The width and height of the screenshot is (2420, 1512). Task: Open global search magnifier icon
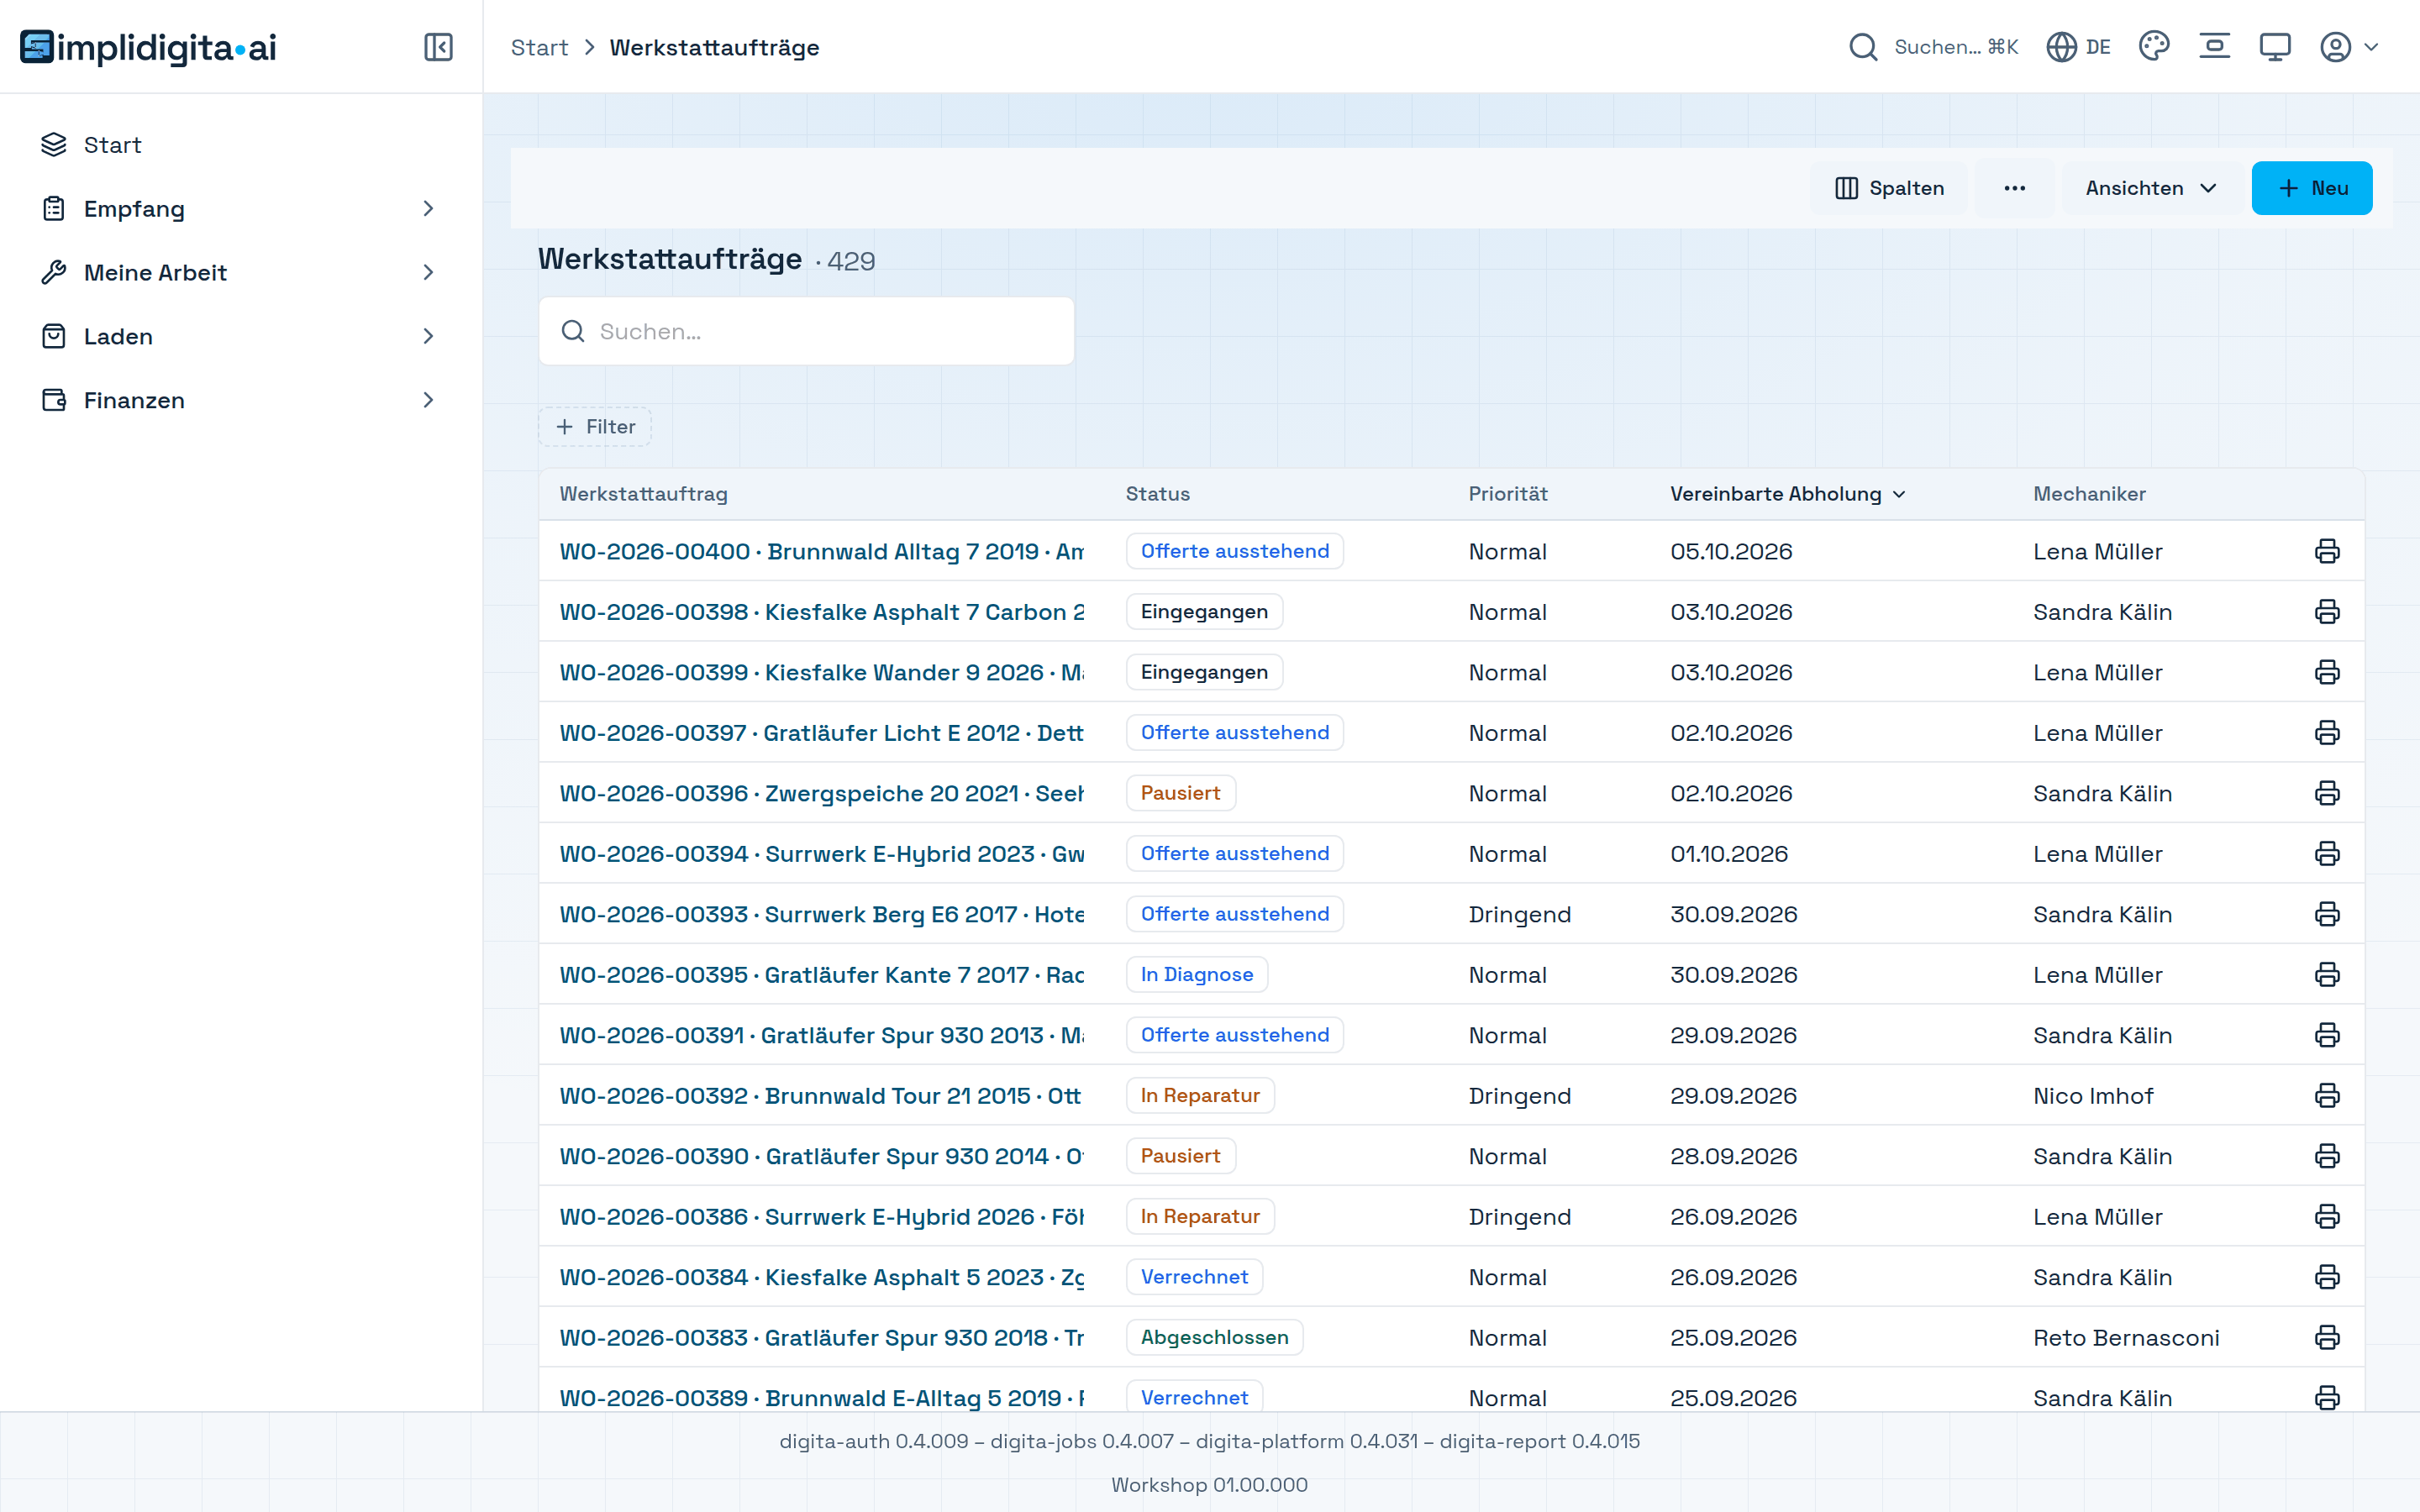pos(1862,47)
